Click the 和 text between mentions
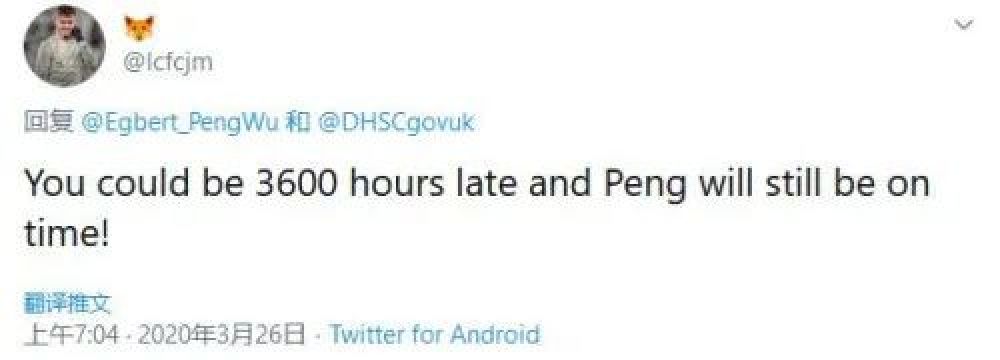1000x360 pixels. [x=299, y=121]
